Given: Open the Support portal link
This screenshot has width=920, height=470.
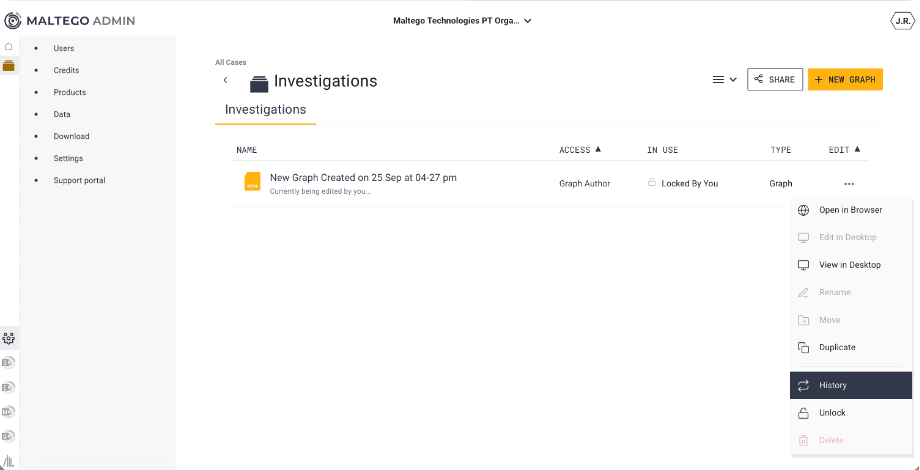Looking at the screenshot, I should point(79,180).
